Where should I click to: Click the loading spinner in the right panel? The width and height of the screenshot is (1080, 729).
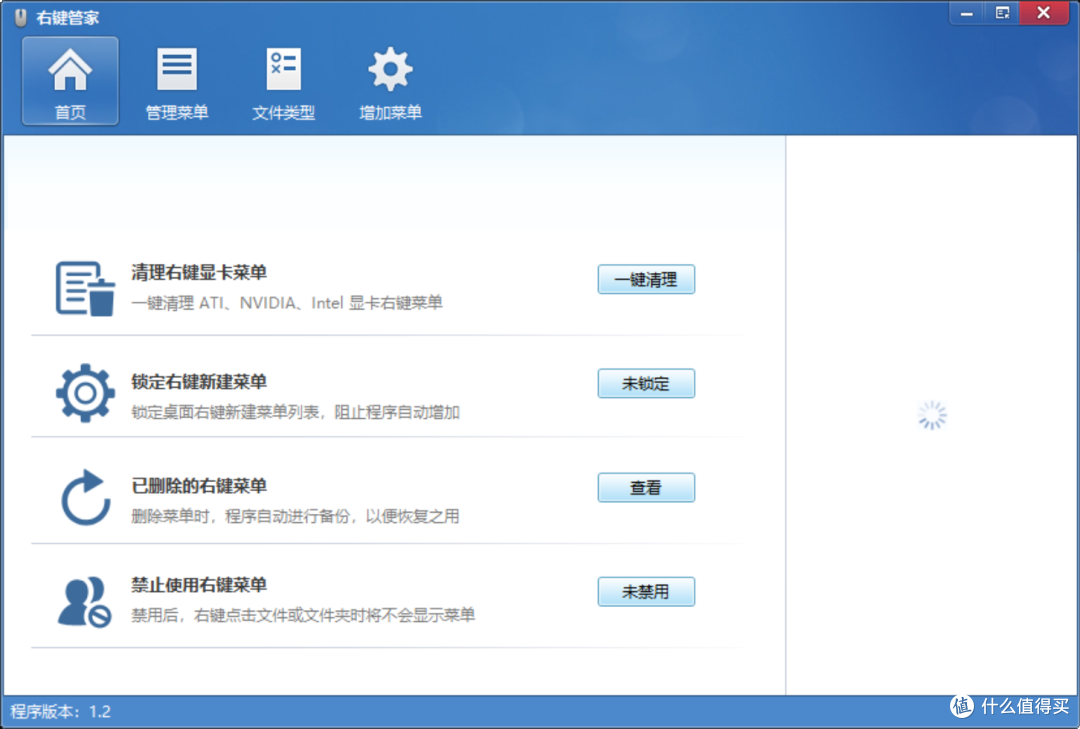[x=933, y=415]
